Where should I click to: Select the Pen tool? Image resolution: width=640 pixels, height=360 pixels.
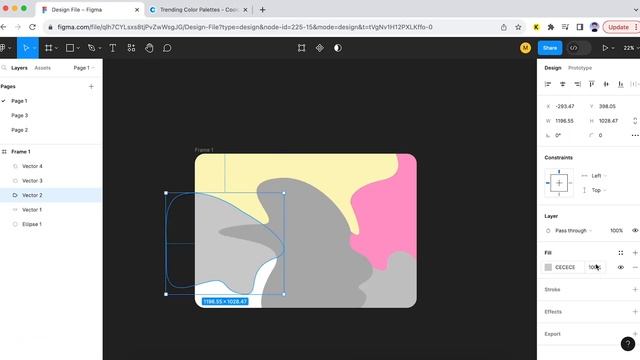point(91,48)
